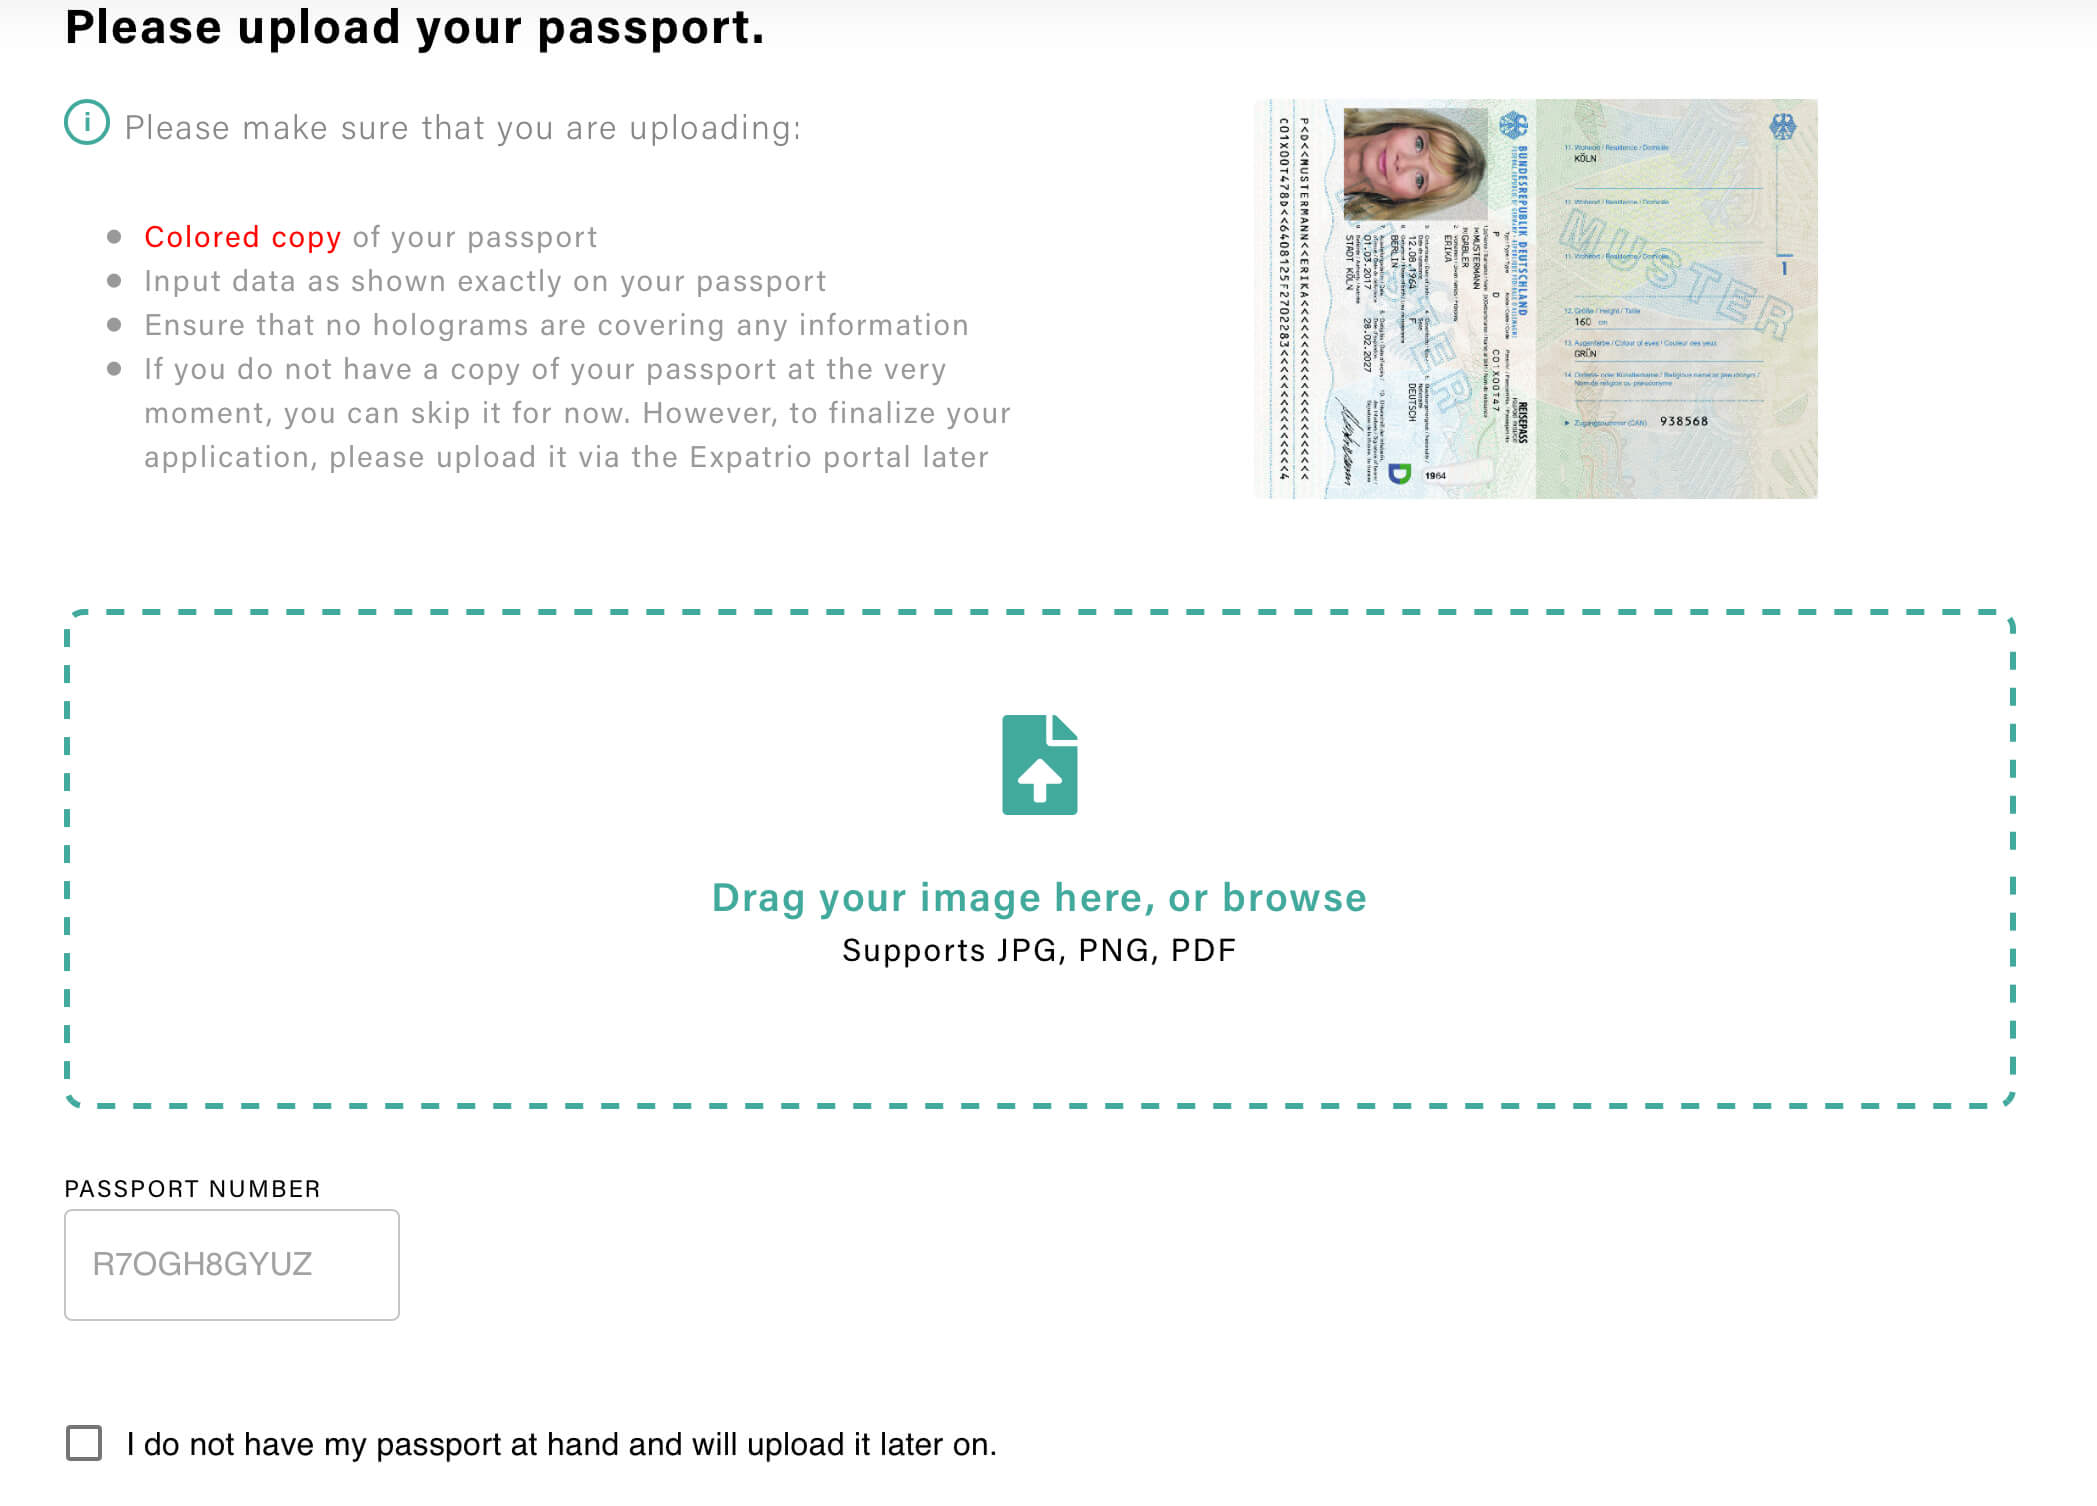
Task: Tick the passport-not-at-hand checkbox
Action: [84, 1443]
